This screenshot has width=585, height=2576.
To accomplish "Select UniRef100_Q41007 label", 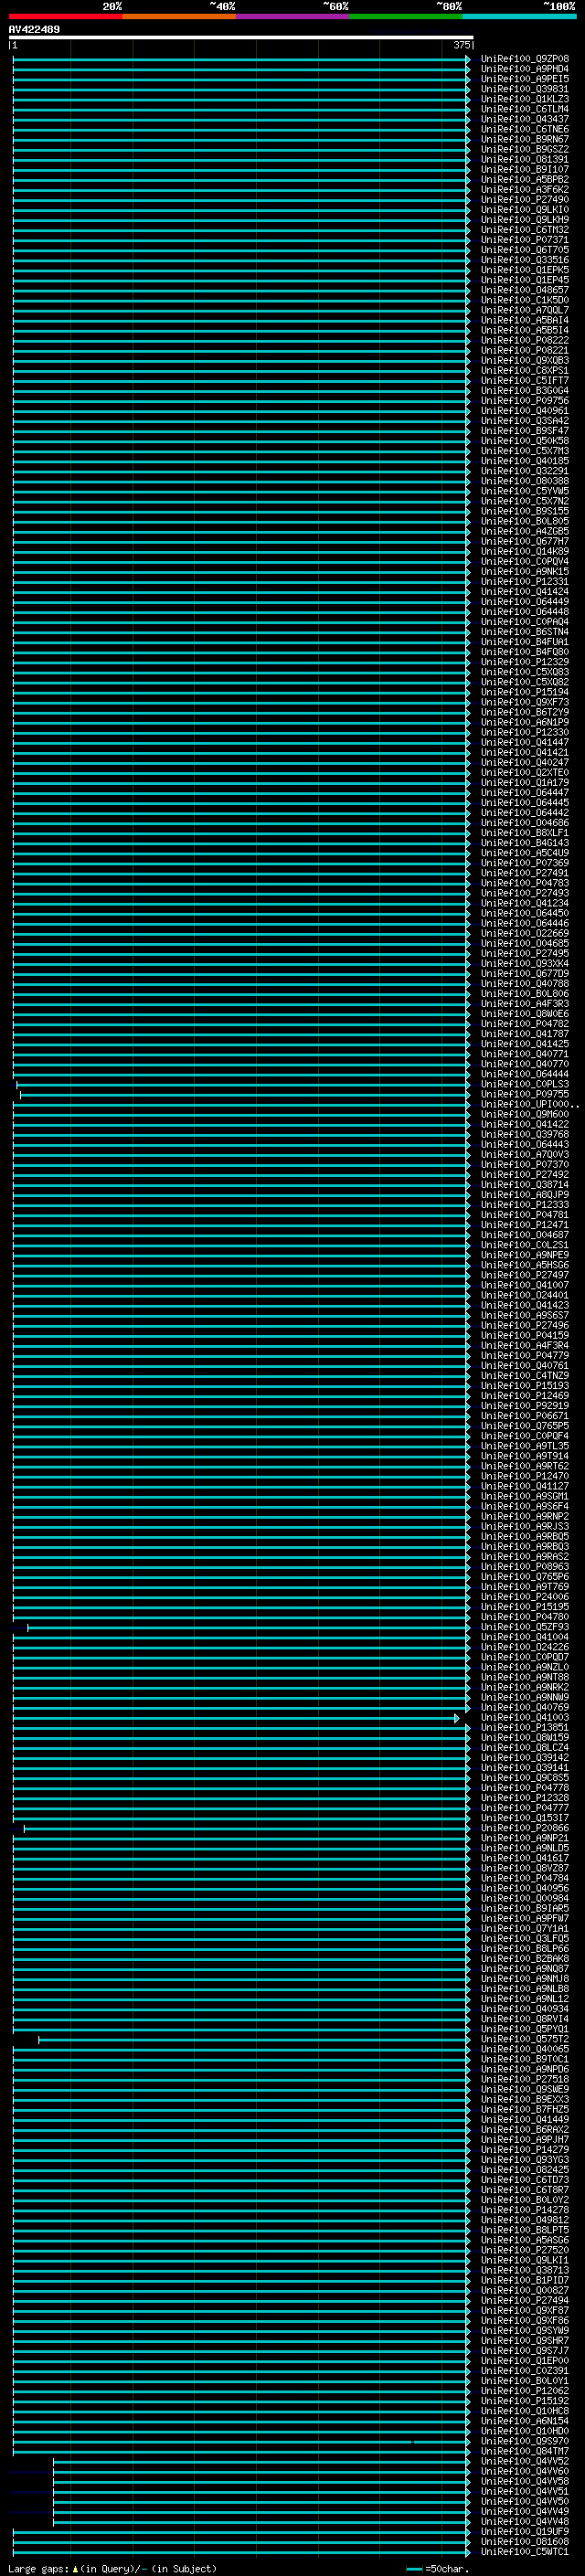I will (524, 1285).
